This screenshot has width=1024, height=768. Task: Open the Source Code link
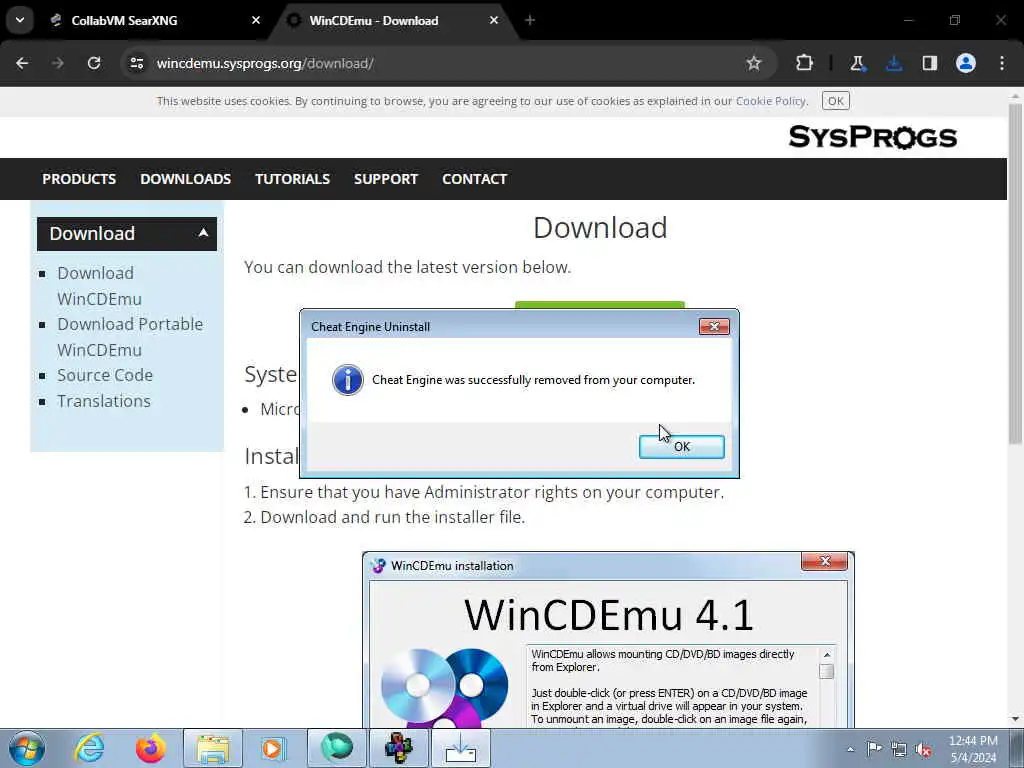pyautogui.click(x=105, y=376)
